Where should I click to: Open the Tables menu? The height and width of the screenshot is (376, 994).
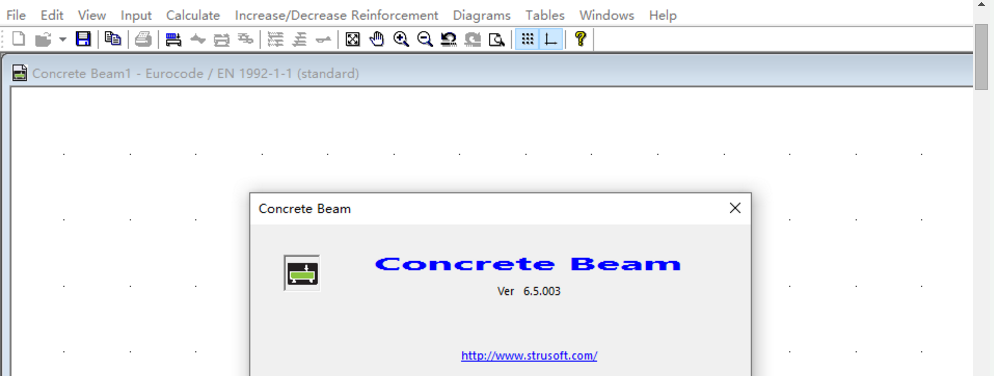pos(545,15)
